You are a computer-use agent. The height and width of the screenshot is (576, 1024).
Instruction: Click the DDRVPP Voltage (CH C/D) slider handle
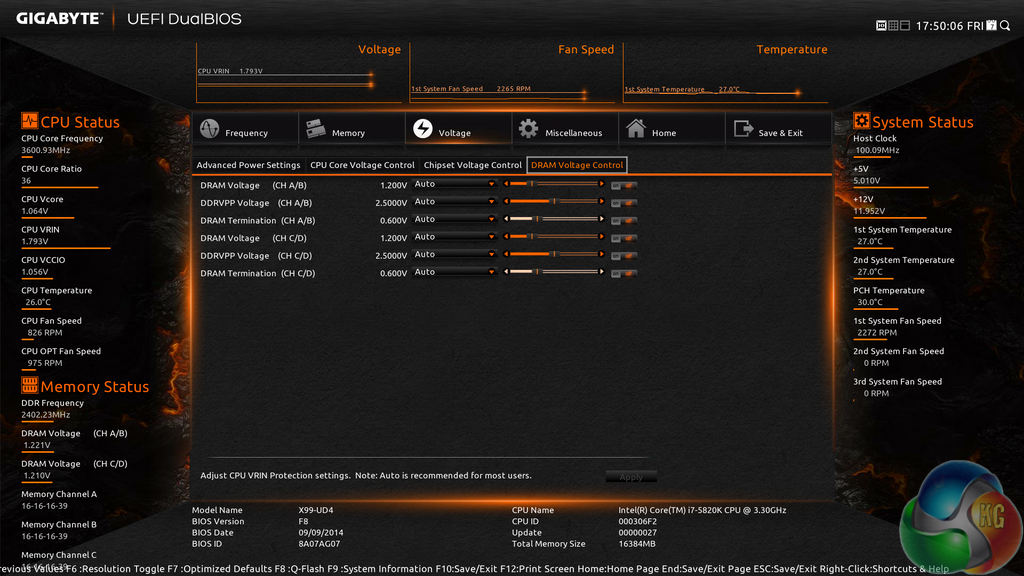[x=554, y=255]
